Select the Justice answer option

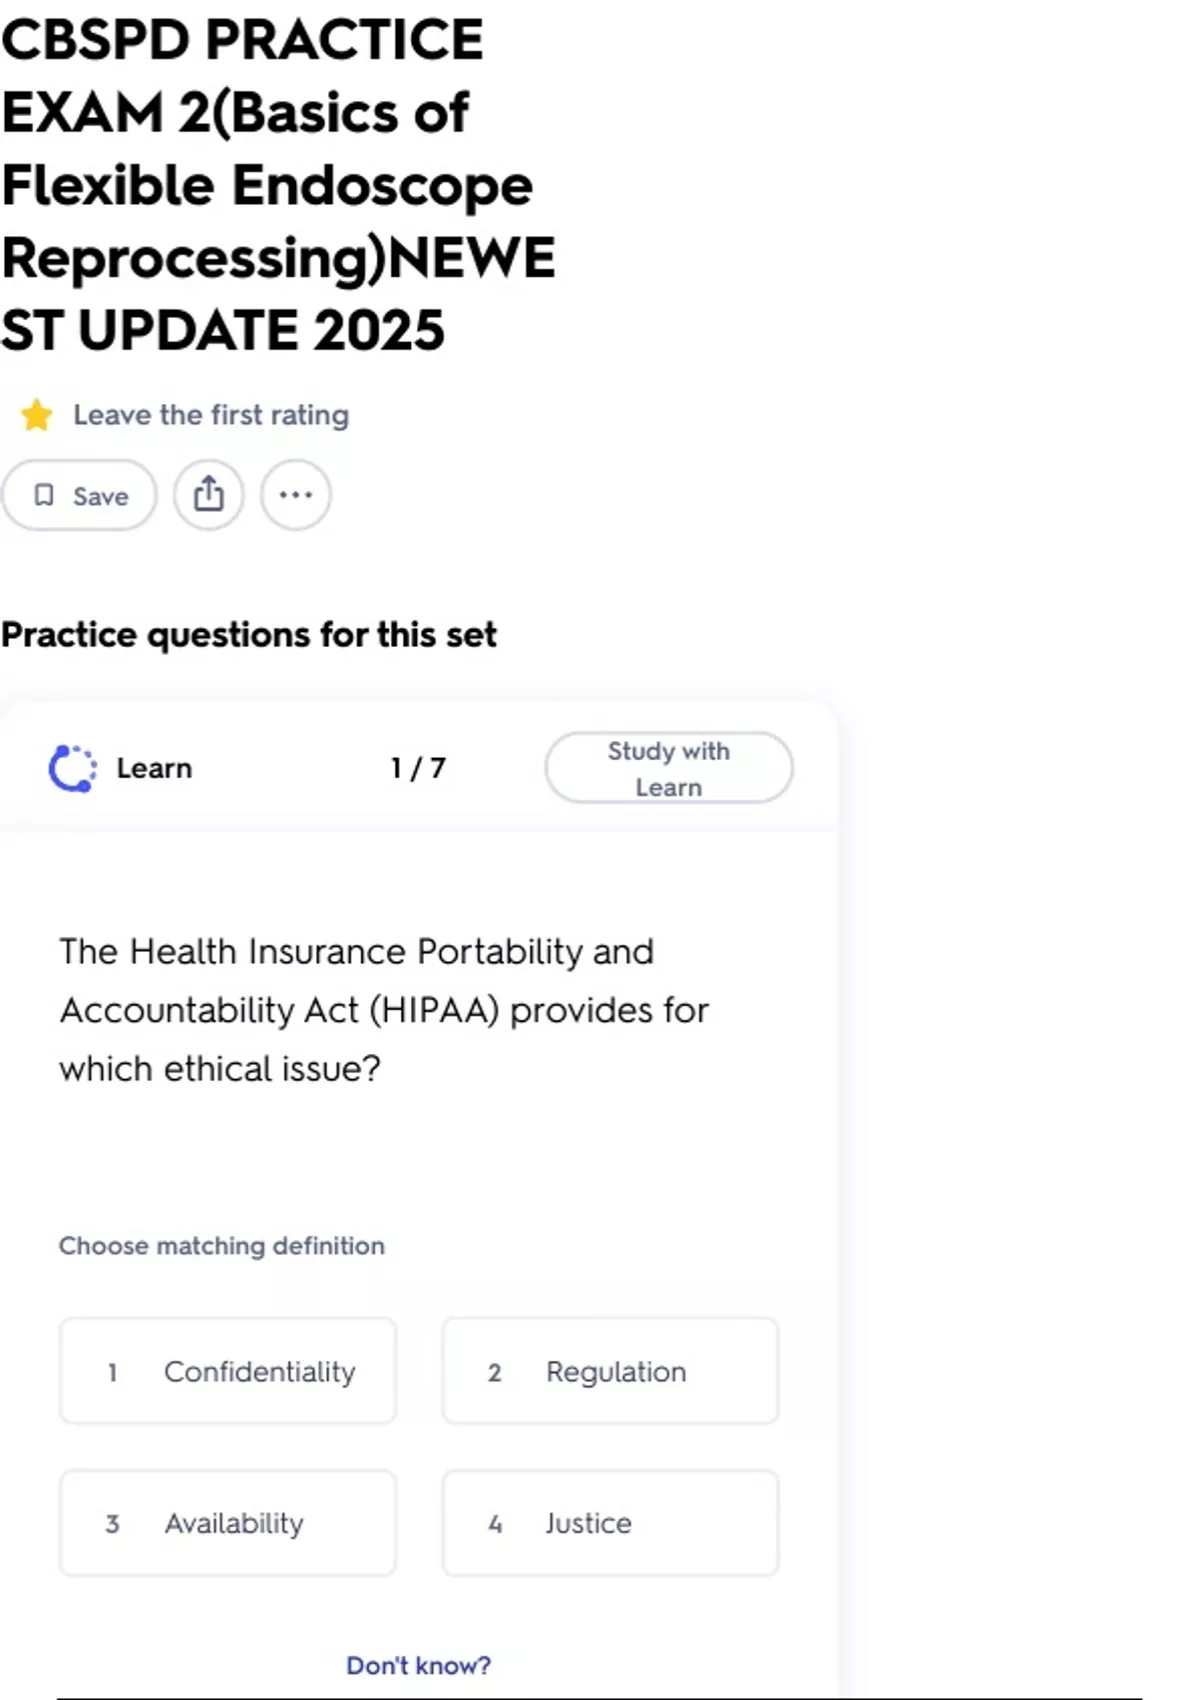[610, 1523]
